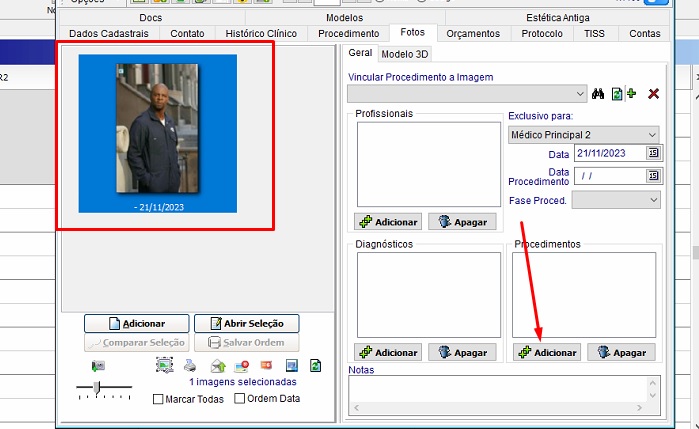Click the Abrir Seleção button
699x429 pixels.
click(x=246, y=324)
